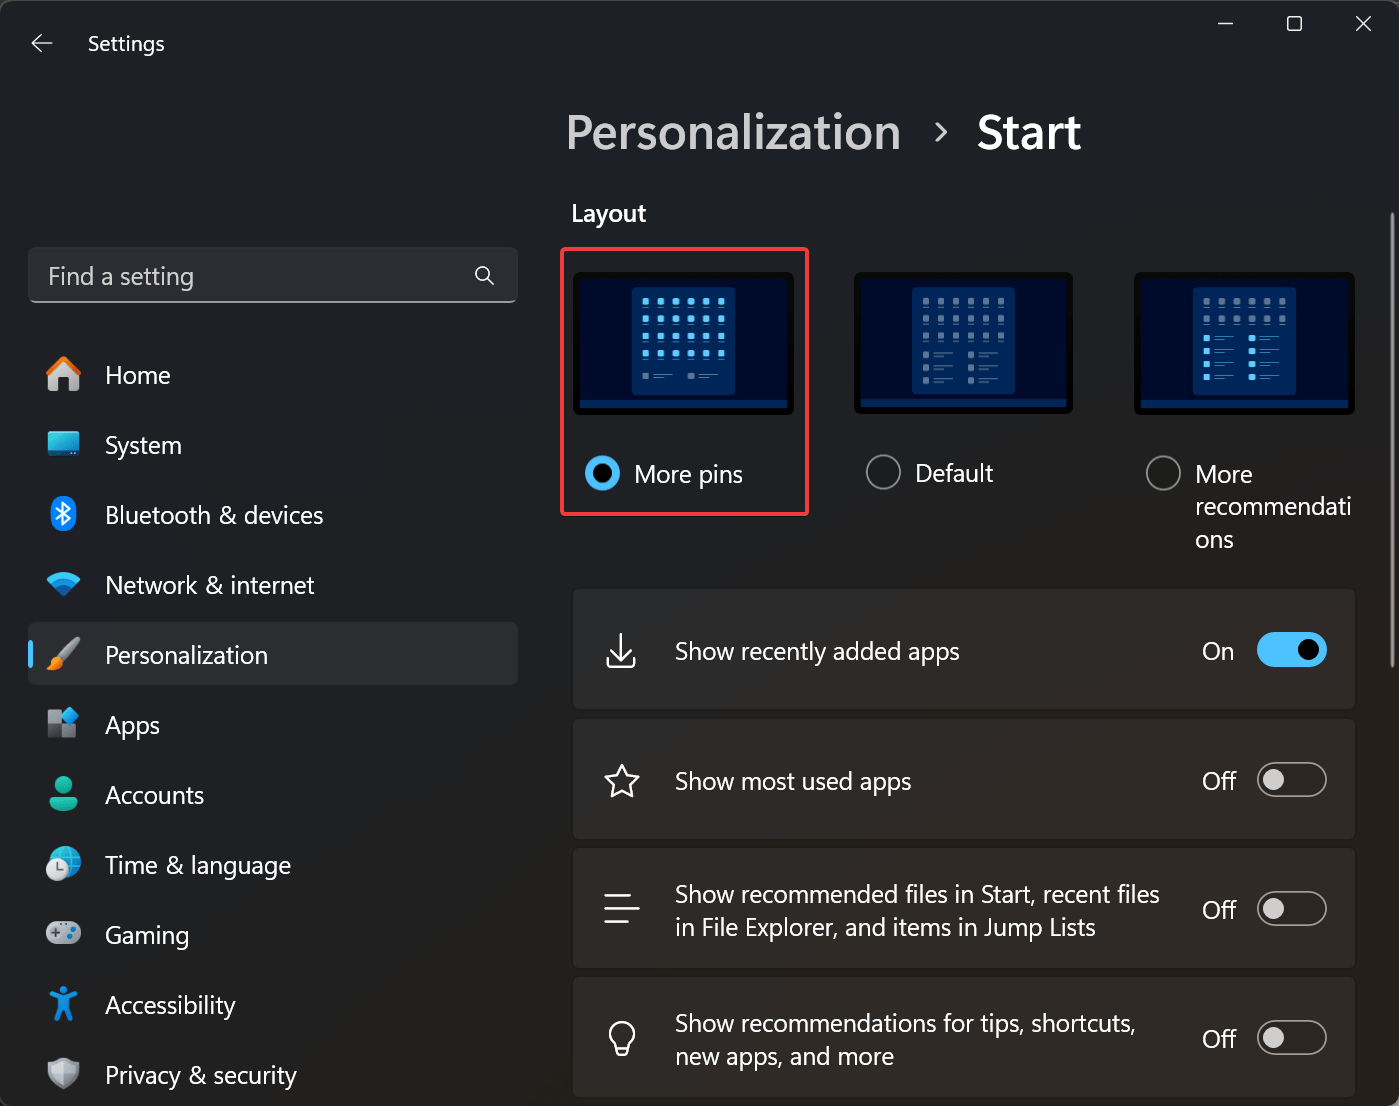Click the Show recently added apps label
Image resolution: width=1399 pixels, height=1106 pixels.
coord(817,651)
